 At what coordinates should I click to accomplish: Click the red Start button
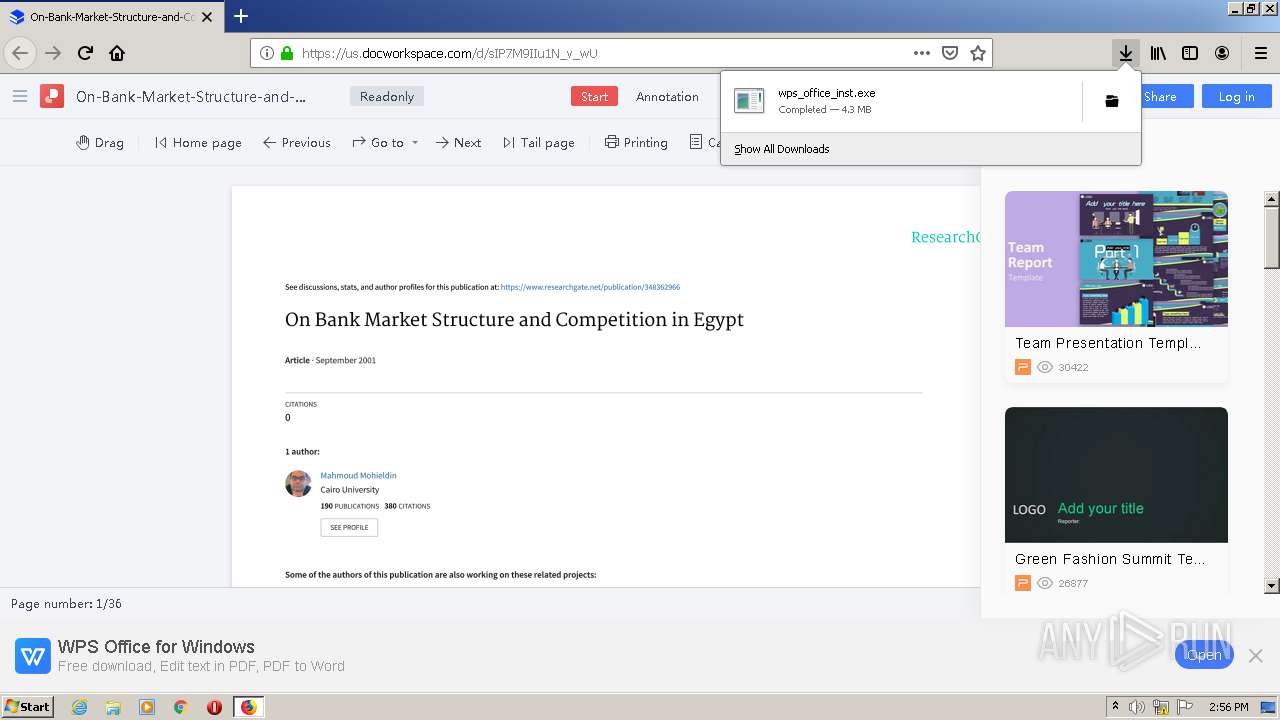(594, 96)
